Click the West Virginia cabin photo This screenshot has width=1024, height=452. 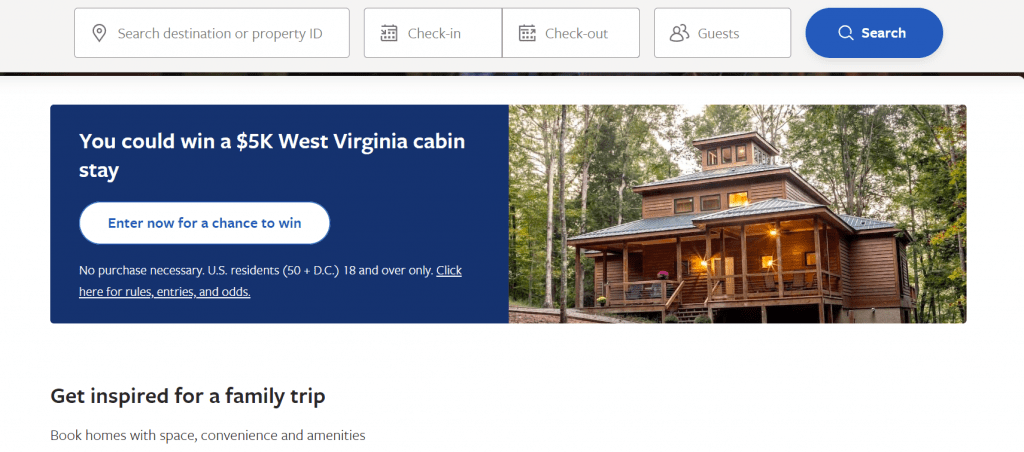tap(737, 214)
